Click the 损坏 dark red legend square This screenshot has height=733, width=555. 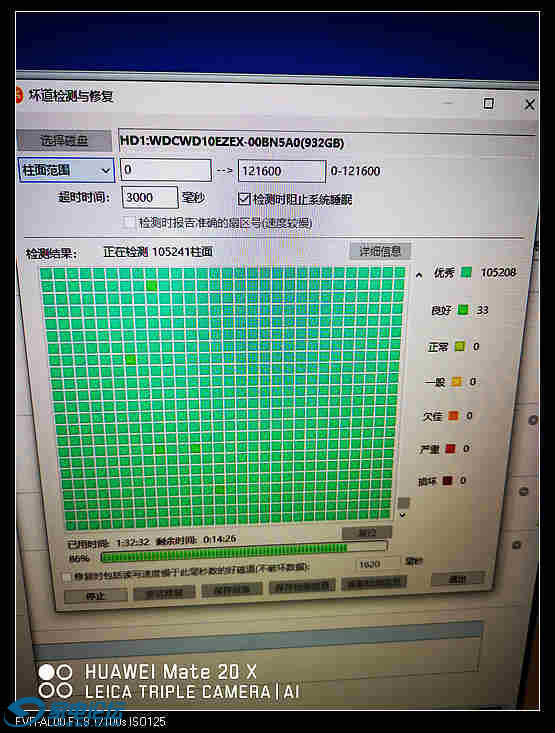tap(447, 480)
